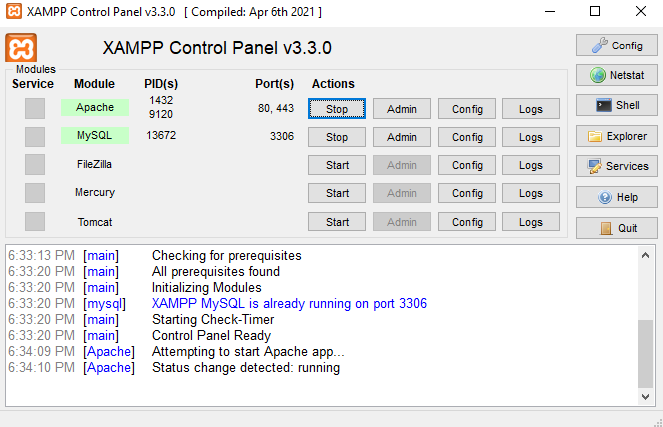Open Windows Services button

[616, 166]
